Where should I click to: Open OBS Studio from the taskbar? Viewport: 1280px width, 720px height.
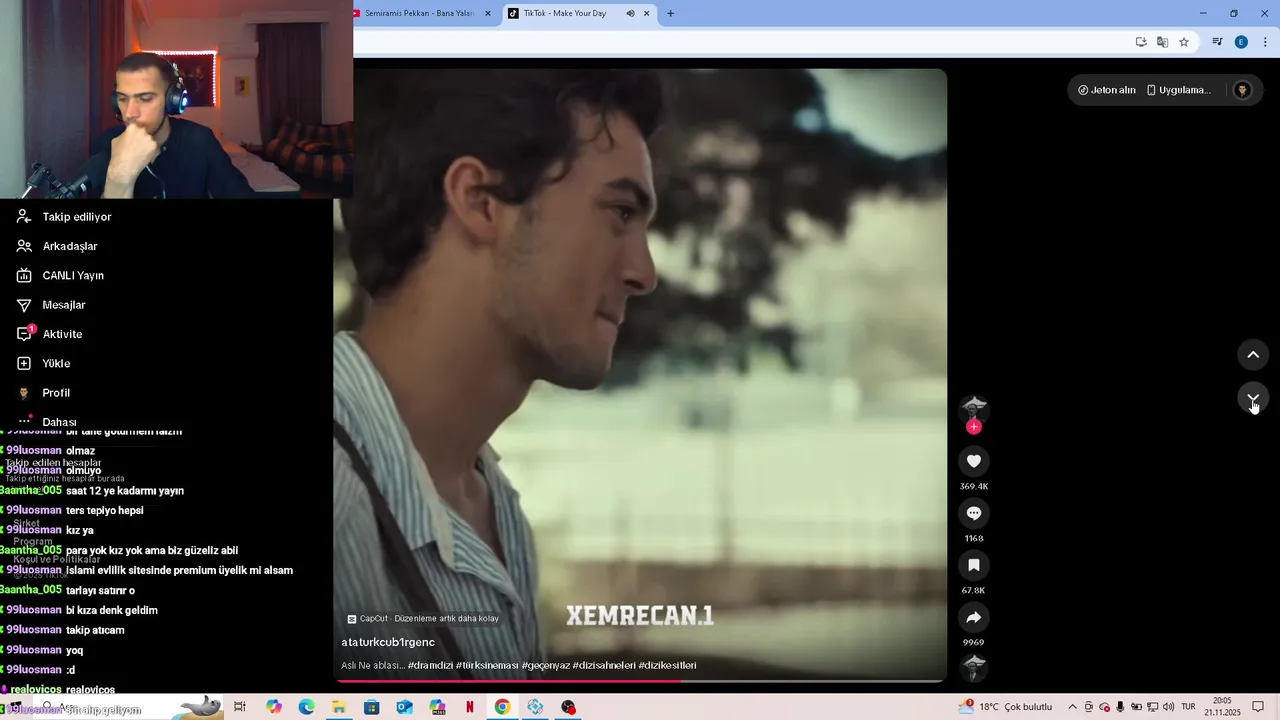(x=568, y=707)
